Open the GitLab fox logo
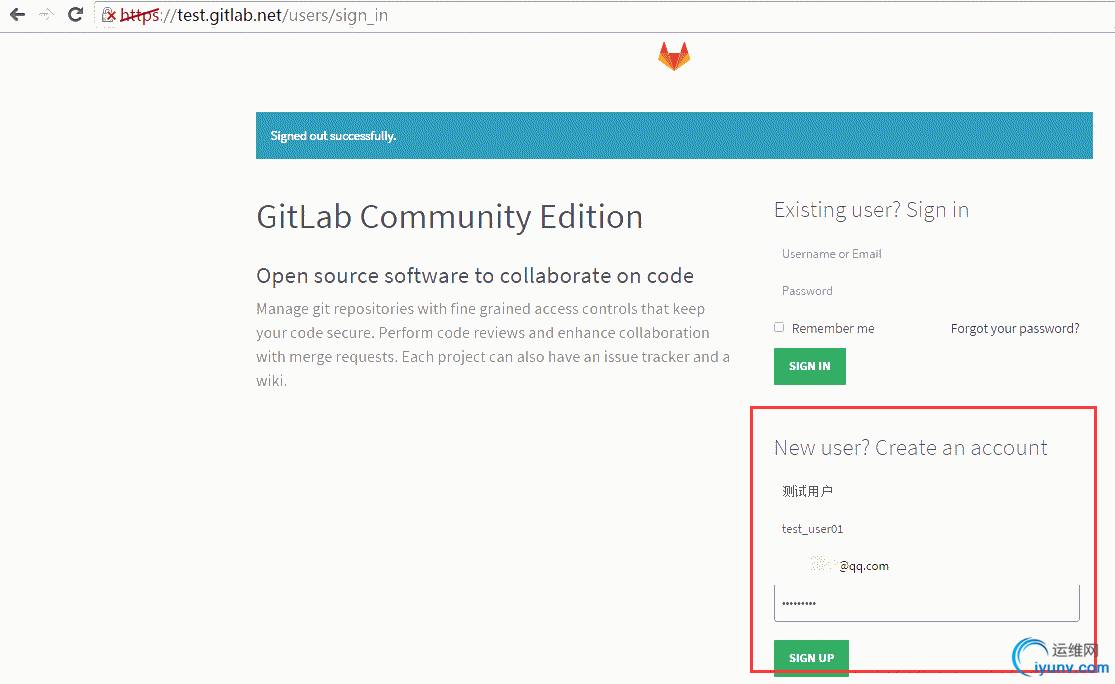Image resolution: width=1115 pixels, height=684 pixels. click(674, 56)
